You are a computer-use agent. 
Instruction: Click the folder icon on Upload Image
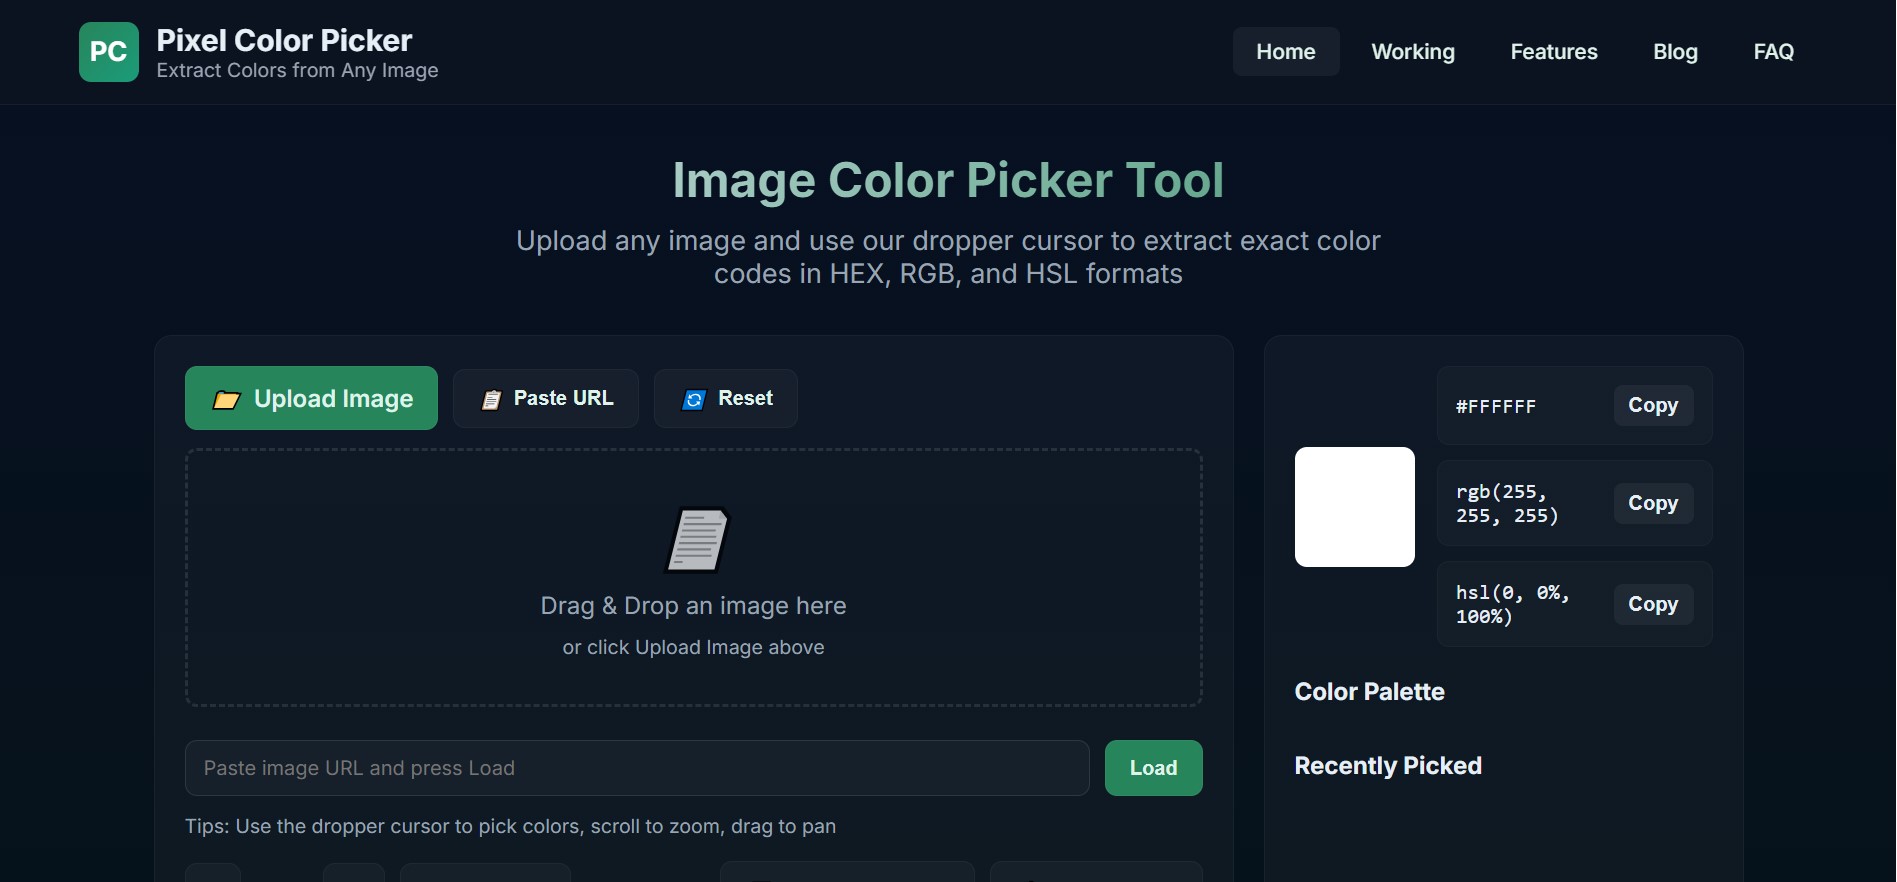227,400
